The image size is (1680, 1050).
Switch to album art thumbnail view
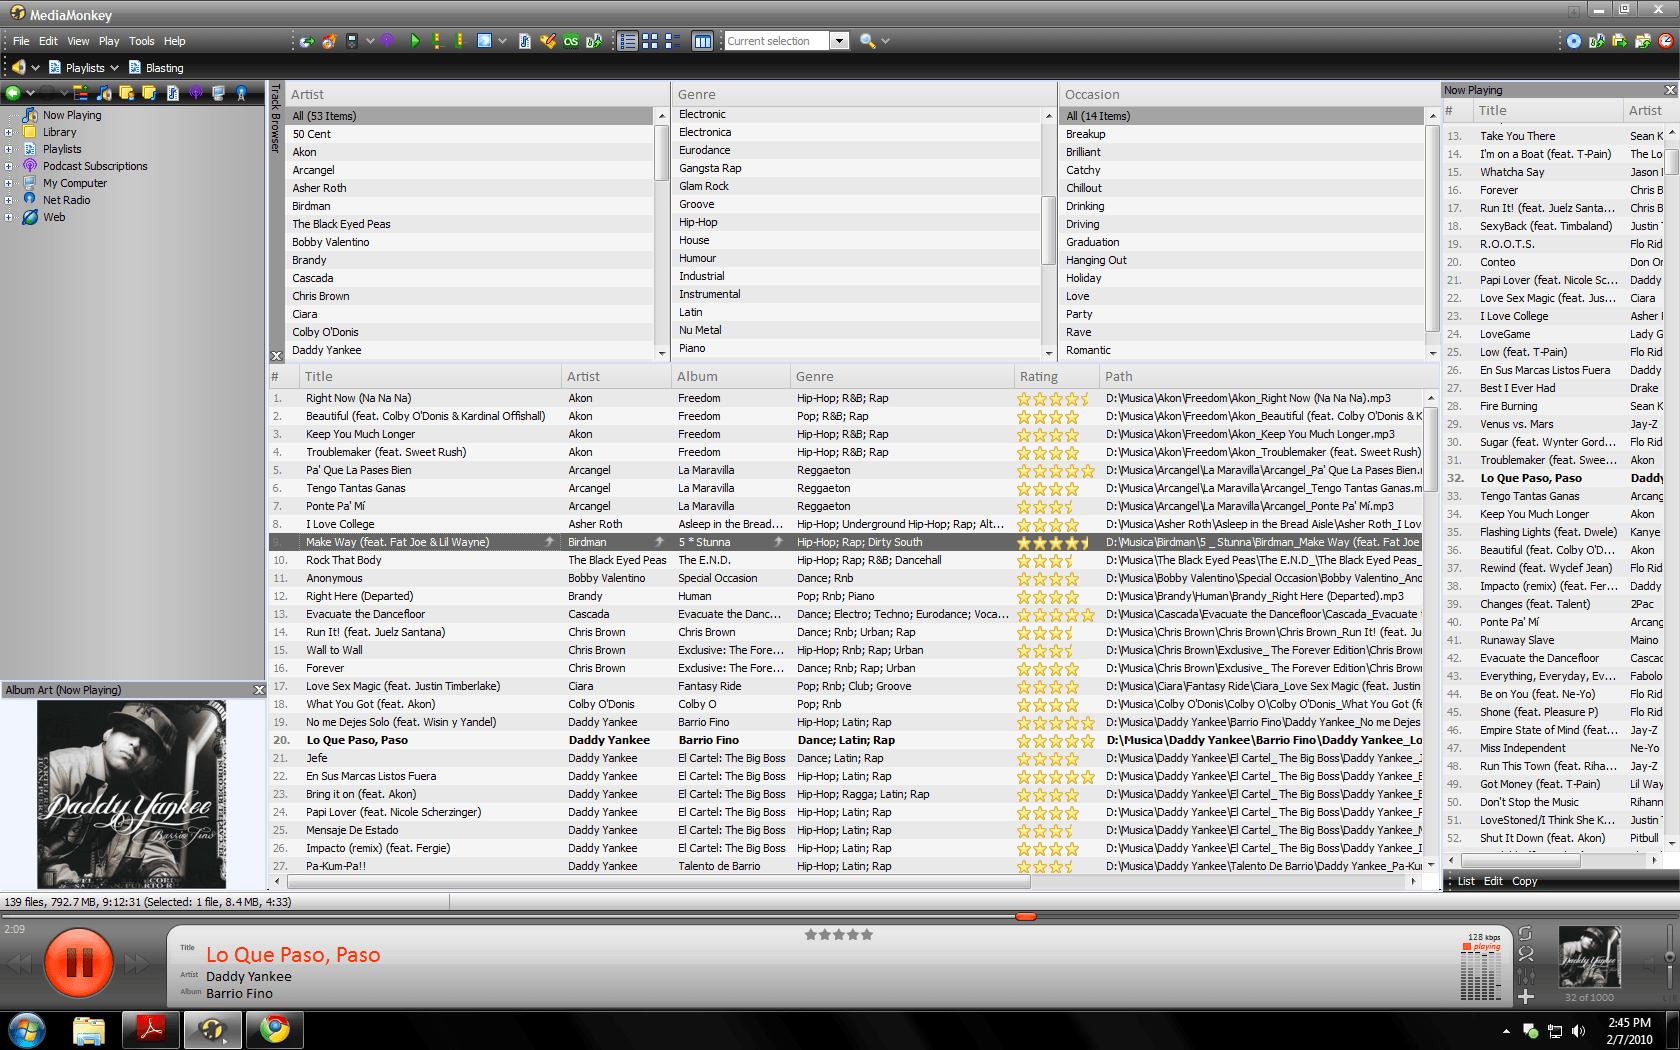(x=650, y=41)
